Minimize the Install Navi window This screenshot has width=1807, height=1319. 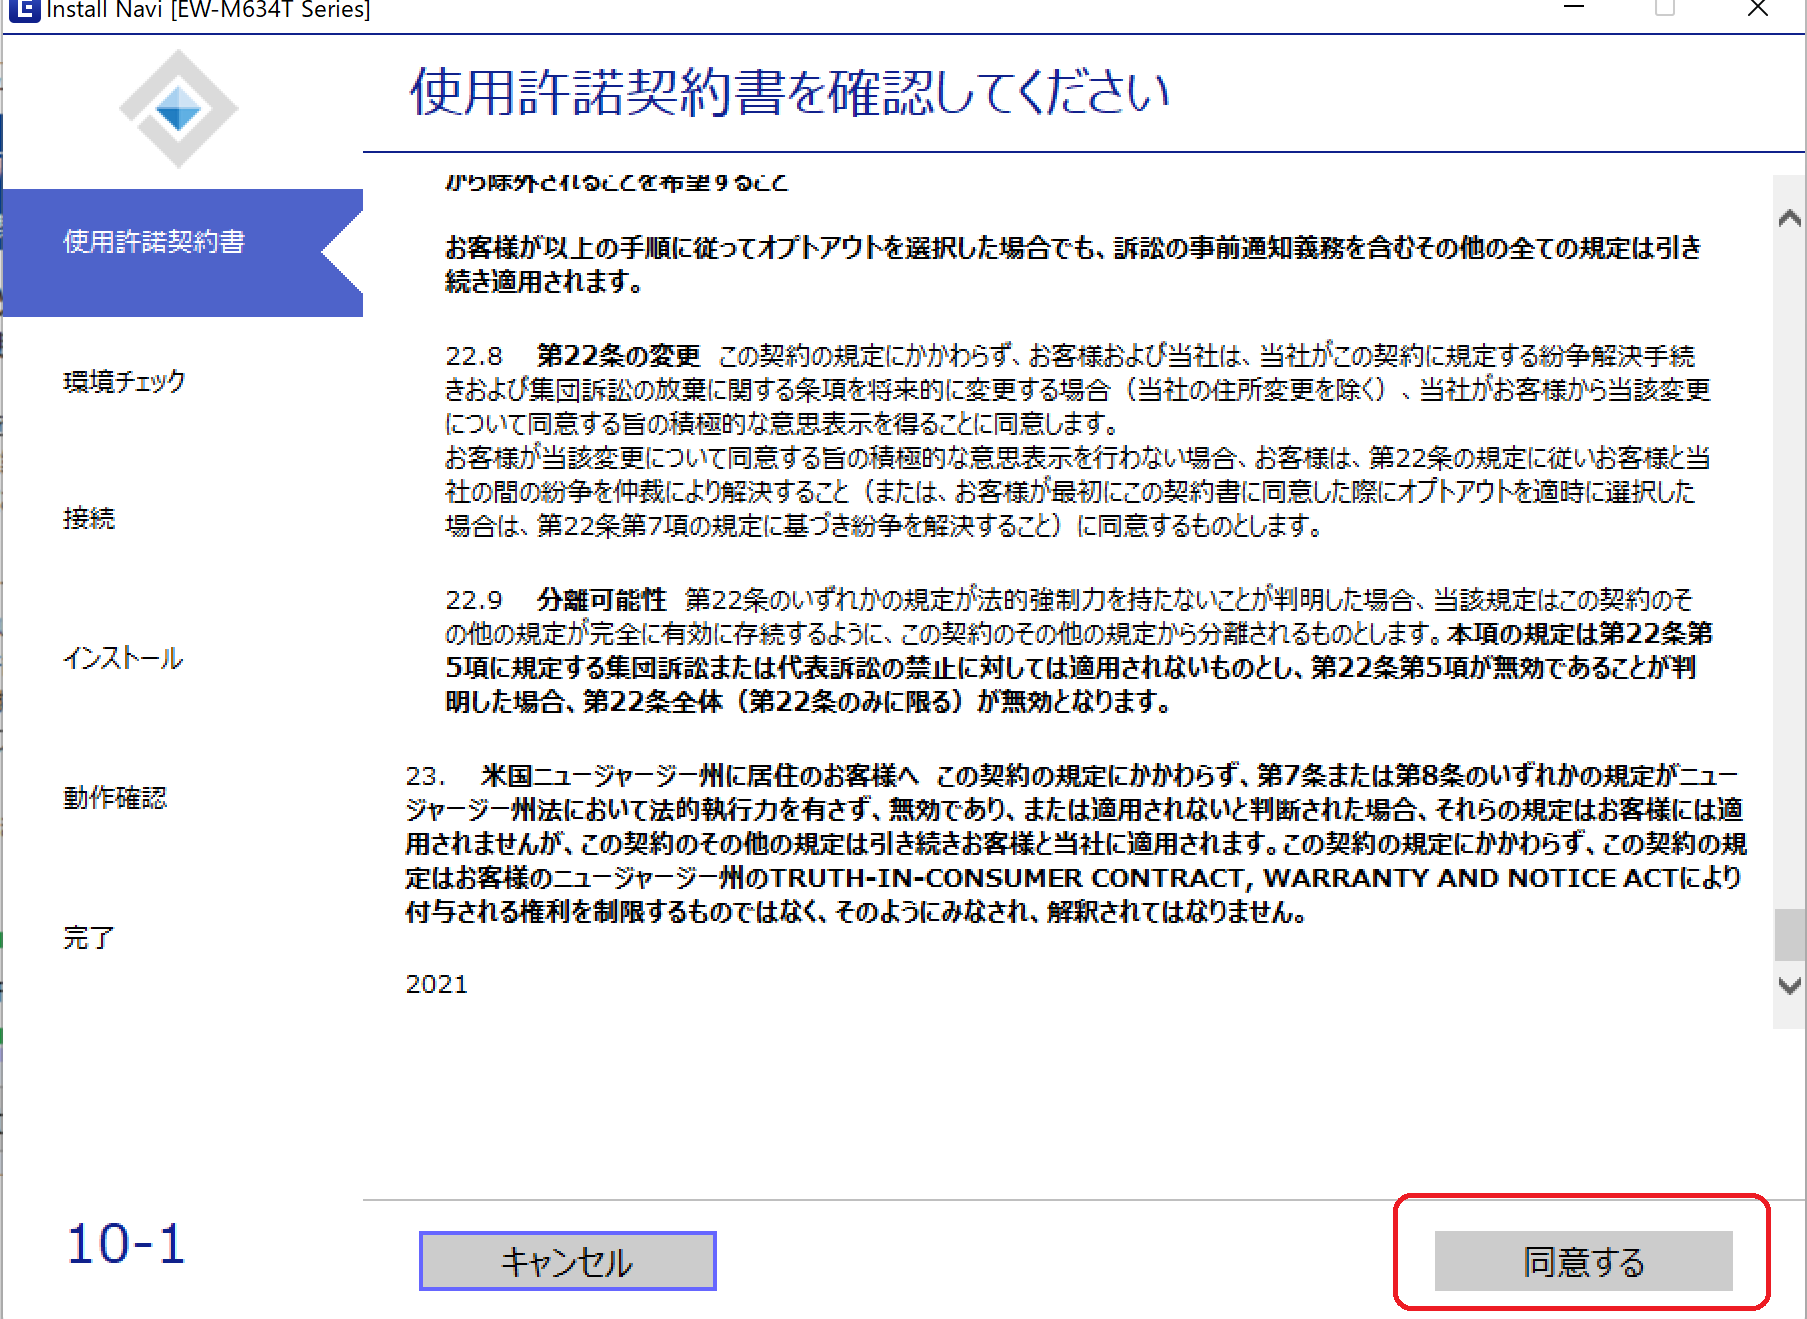[1574, 9]
